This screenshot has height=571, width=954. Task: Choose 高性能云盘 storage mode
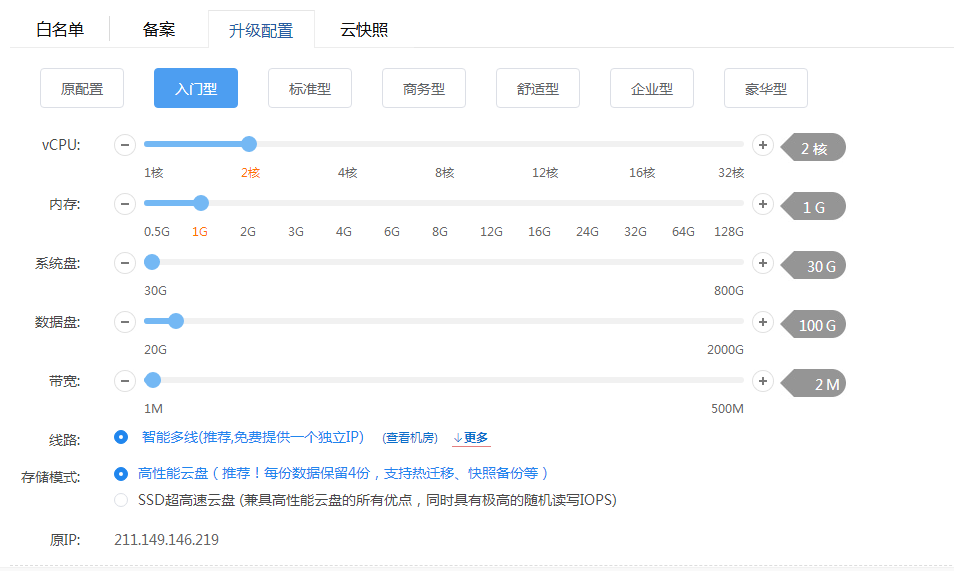pos(121,474)
